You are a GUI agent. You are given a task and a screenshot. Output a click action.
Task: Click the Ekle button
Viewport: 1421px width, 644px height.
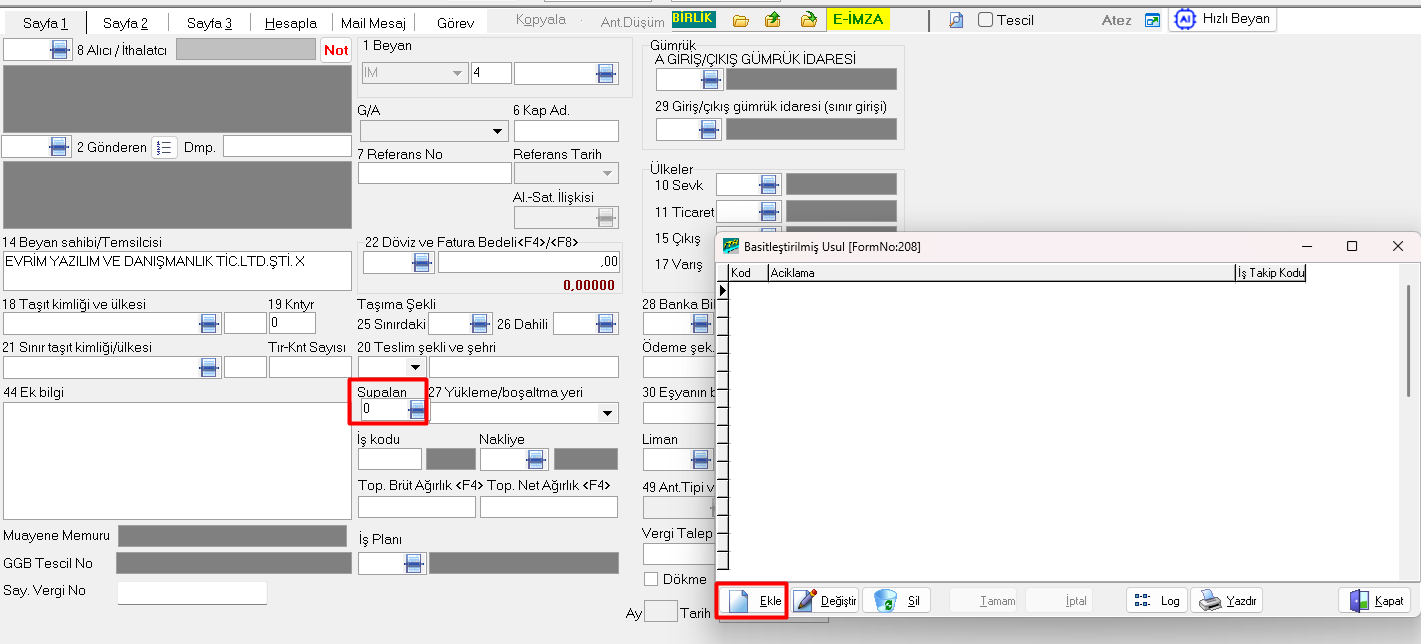(x=753, y=601)
